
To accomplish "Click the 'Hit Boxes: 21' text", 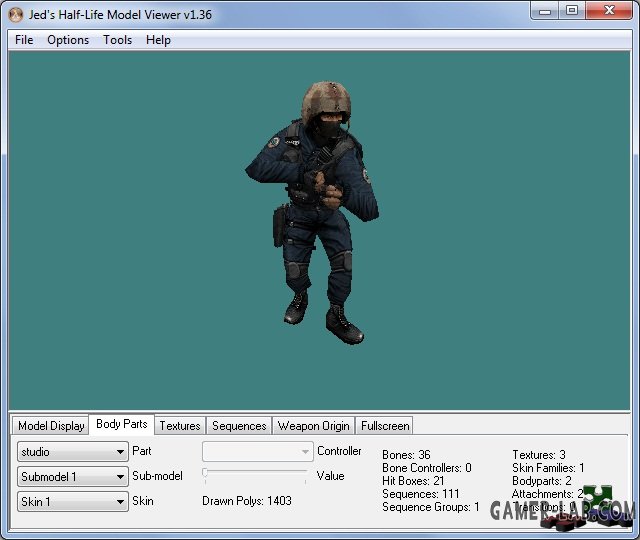I will pyautogui.click(x=413, y=481).
